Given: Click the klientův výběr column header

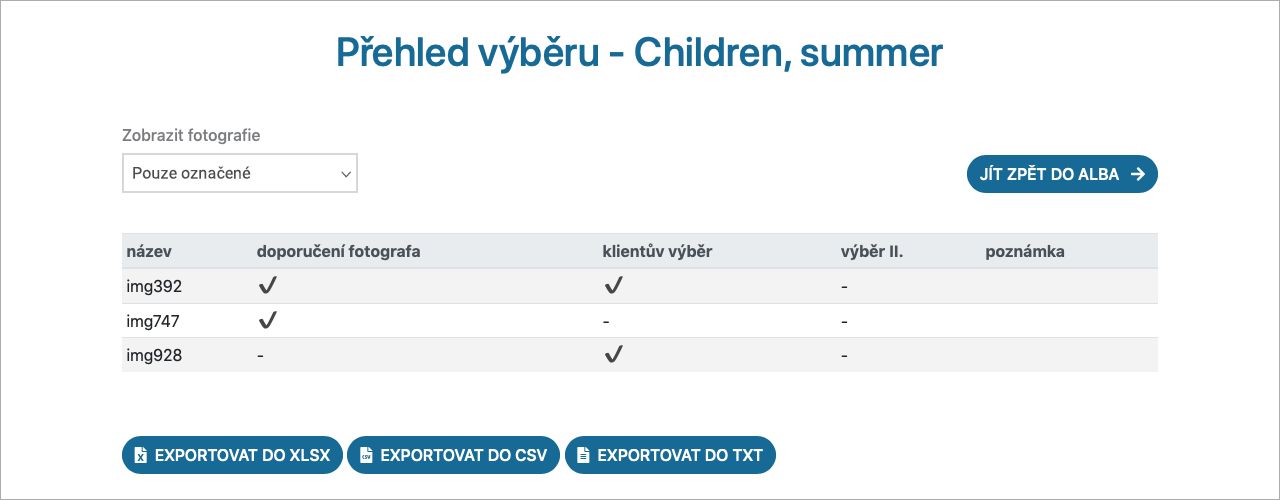Looking at the screenshot, I should (657, 252).
